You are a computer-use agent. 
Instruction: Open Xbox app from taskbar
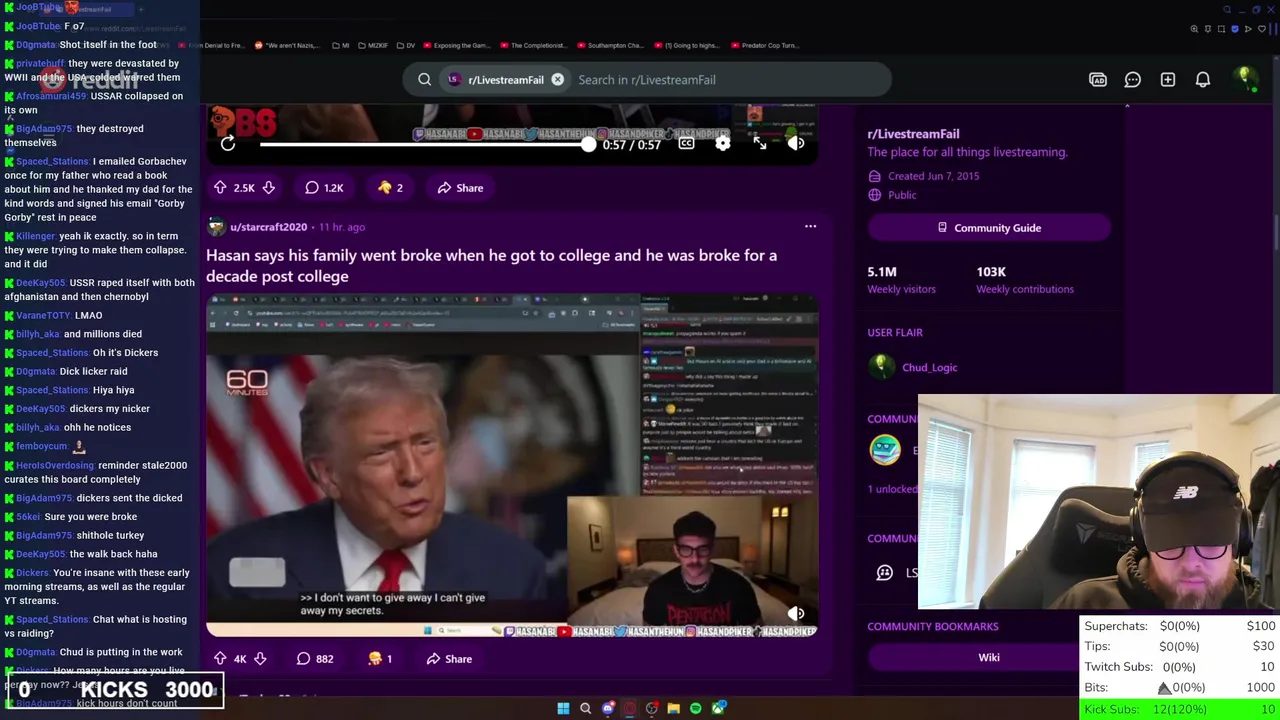pyautogui.click(x=718, y=709)
